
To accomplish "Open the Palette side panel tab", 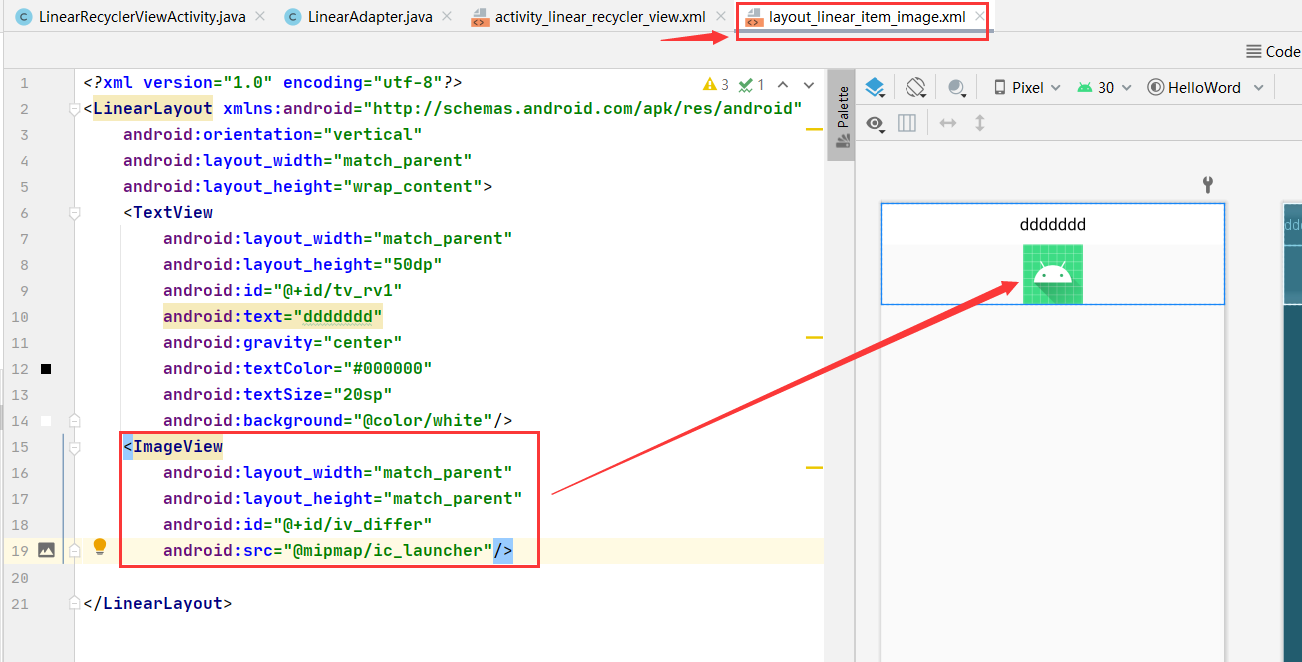I will tap(843, 117).
